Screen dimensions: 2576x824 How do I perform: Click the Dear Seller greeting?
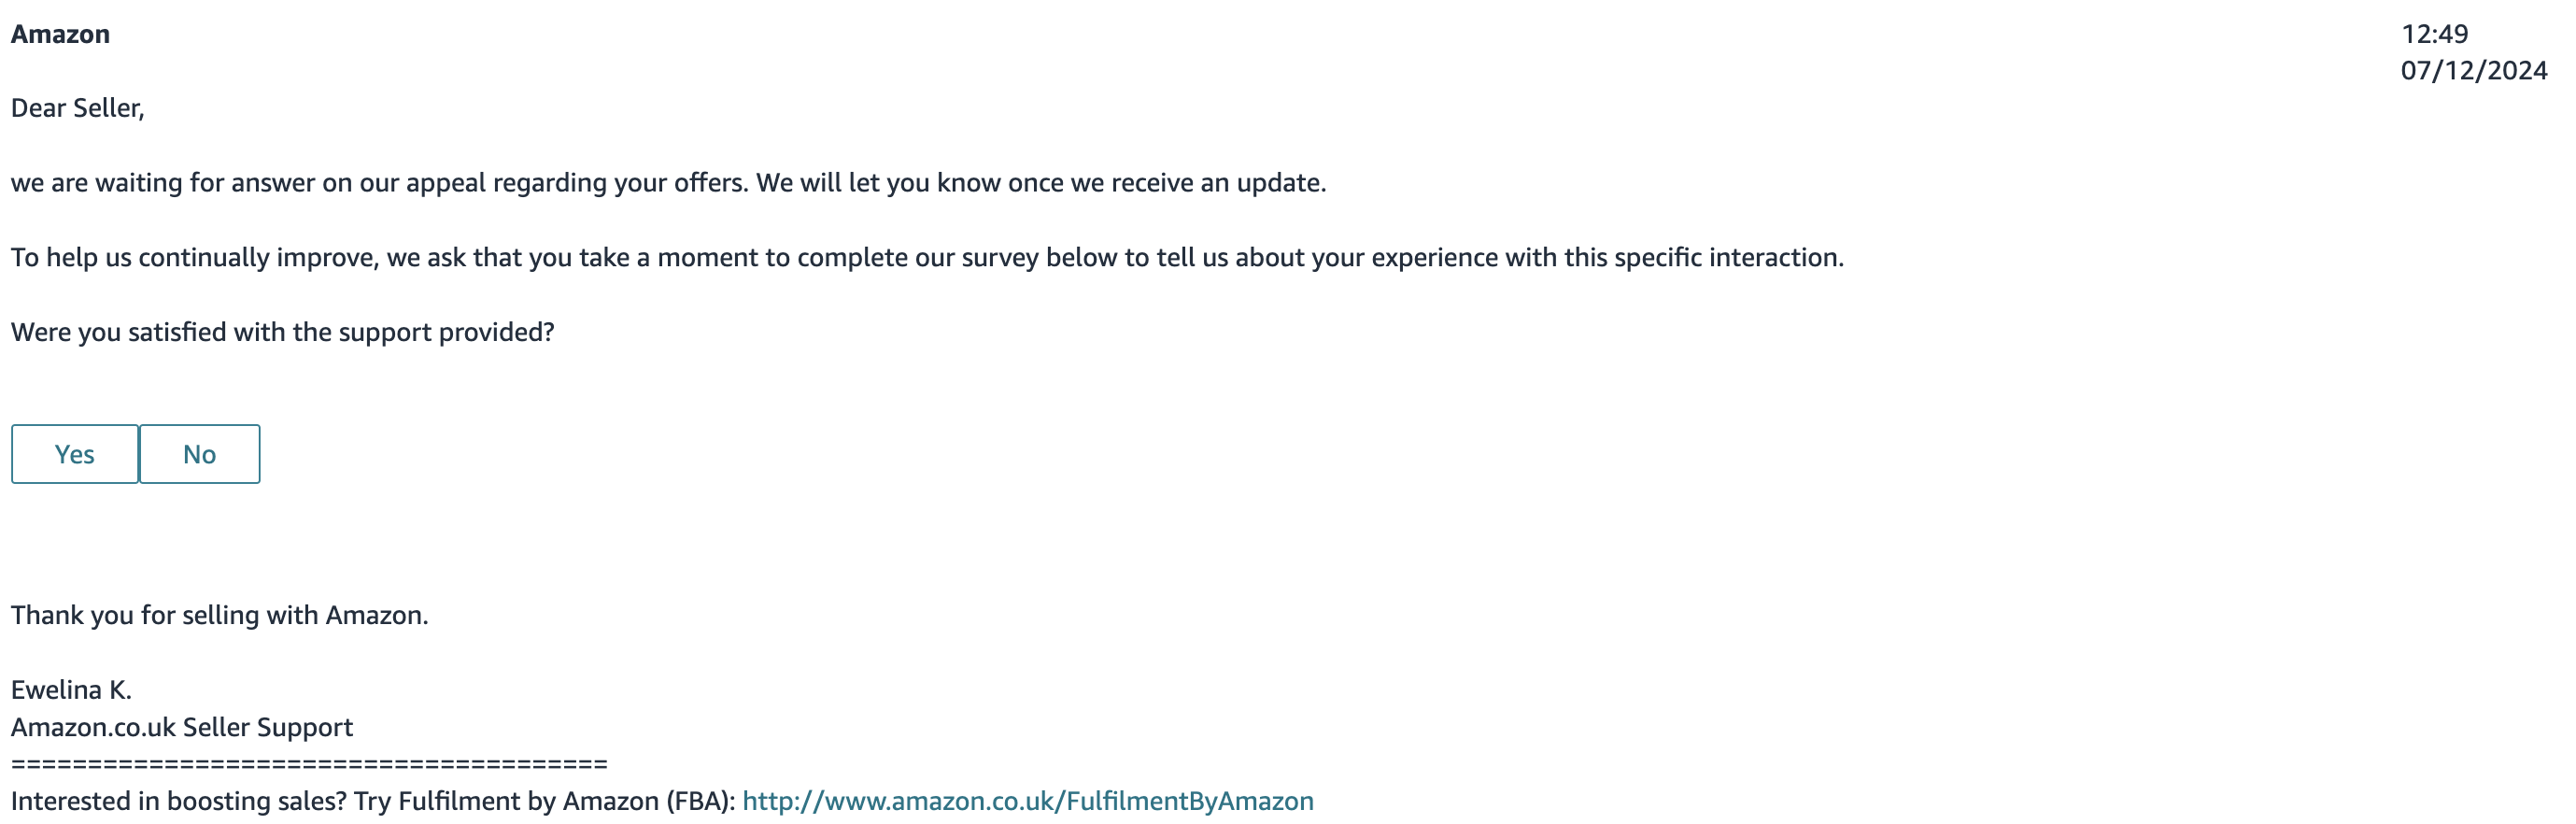(78, 108)
